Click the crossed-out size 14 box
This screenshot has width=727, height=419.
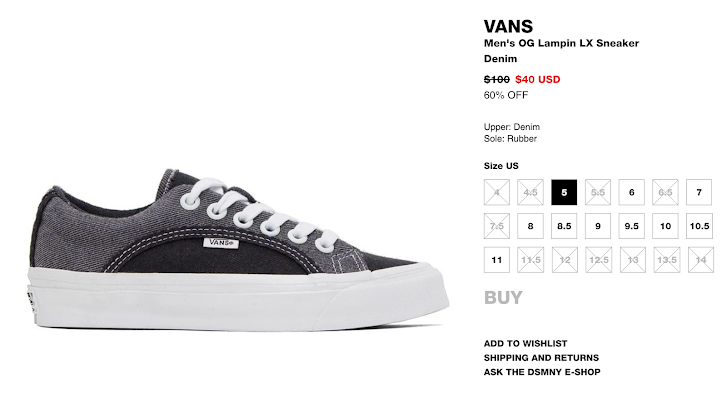[x=701, y=260]
